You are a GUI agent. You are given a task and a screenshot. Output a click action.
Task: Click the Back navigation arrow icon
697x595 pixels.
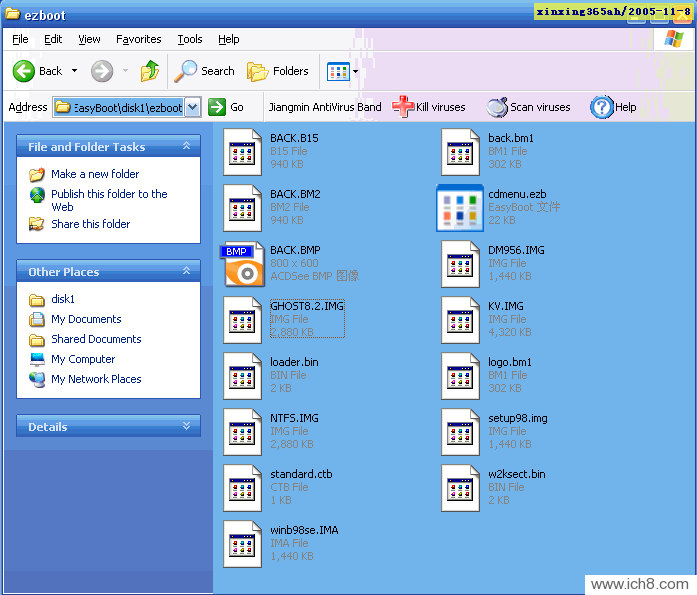[24, 71]
